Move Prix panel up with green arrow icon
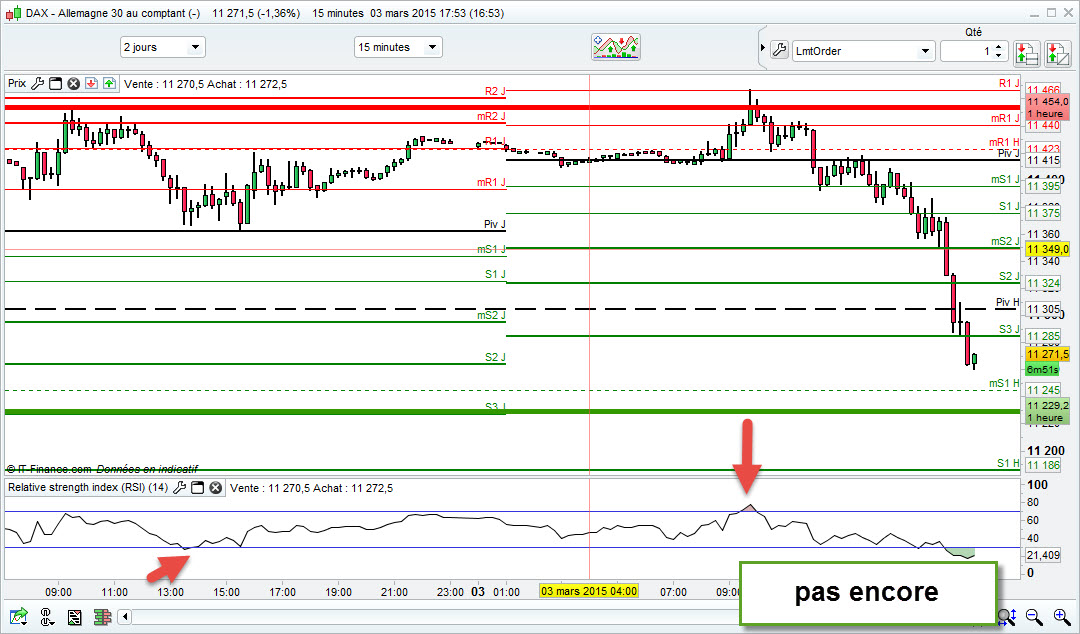1080x634 pixels. click(110, 83)
